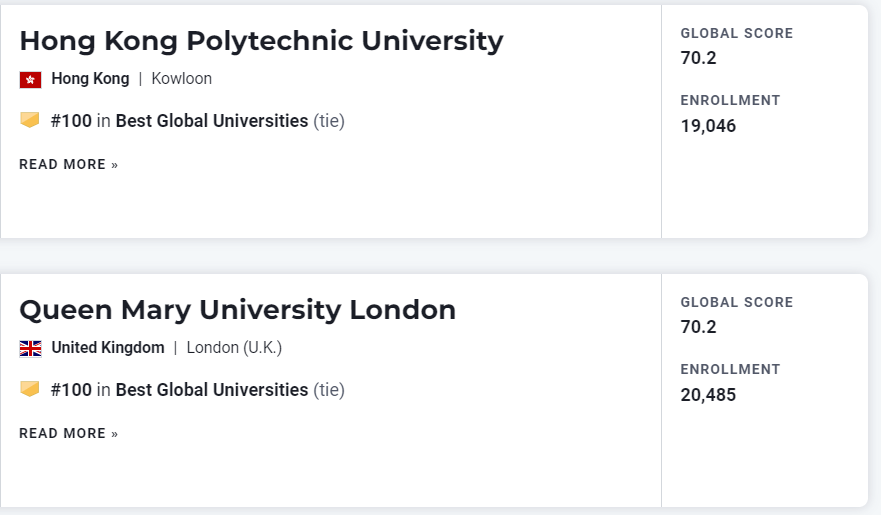Click Read More under Hong Kong Polytechnic
Viewport: 881px width, 515px height.
click(x=68, y=164)
